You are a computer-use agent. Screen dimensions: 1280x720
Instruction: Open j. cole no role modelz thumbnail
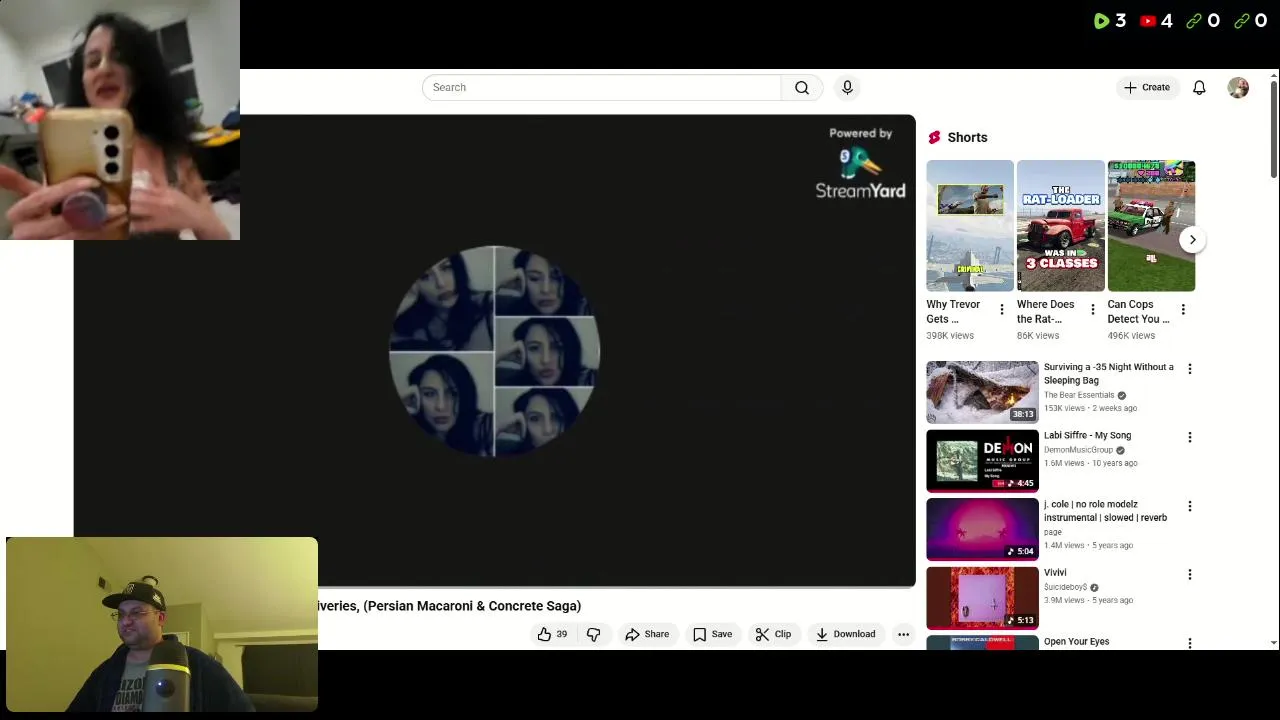(x=982, y=529)
